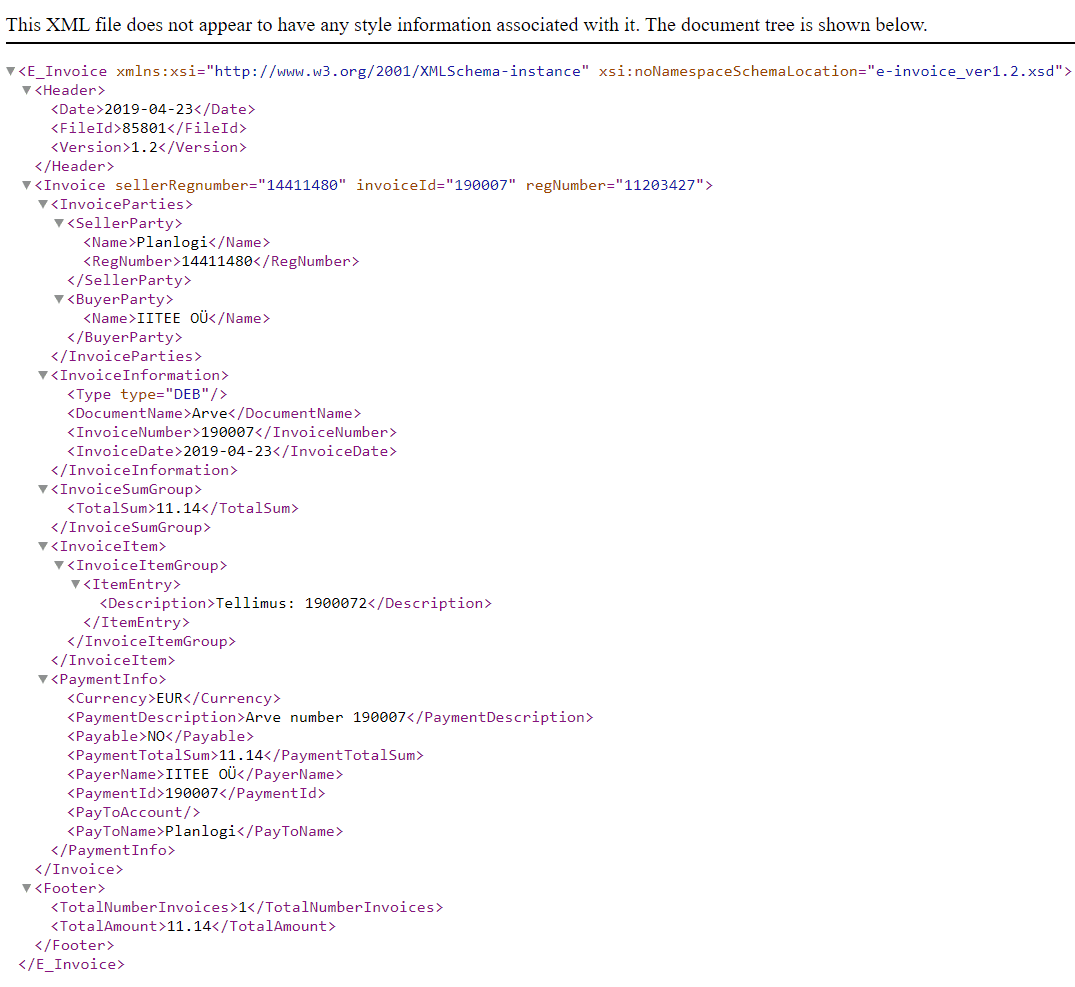Click the buyer Name value IITEE OÜ

tap(172, 318)
